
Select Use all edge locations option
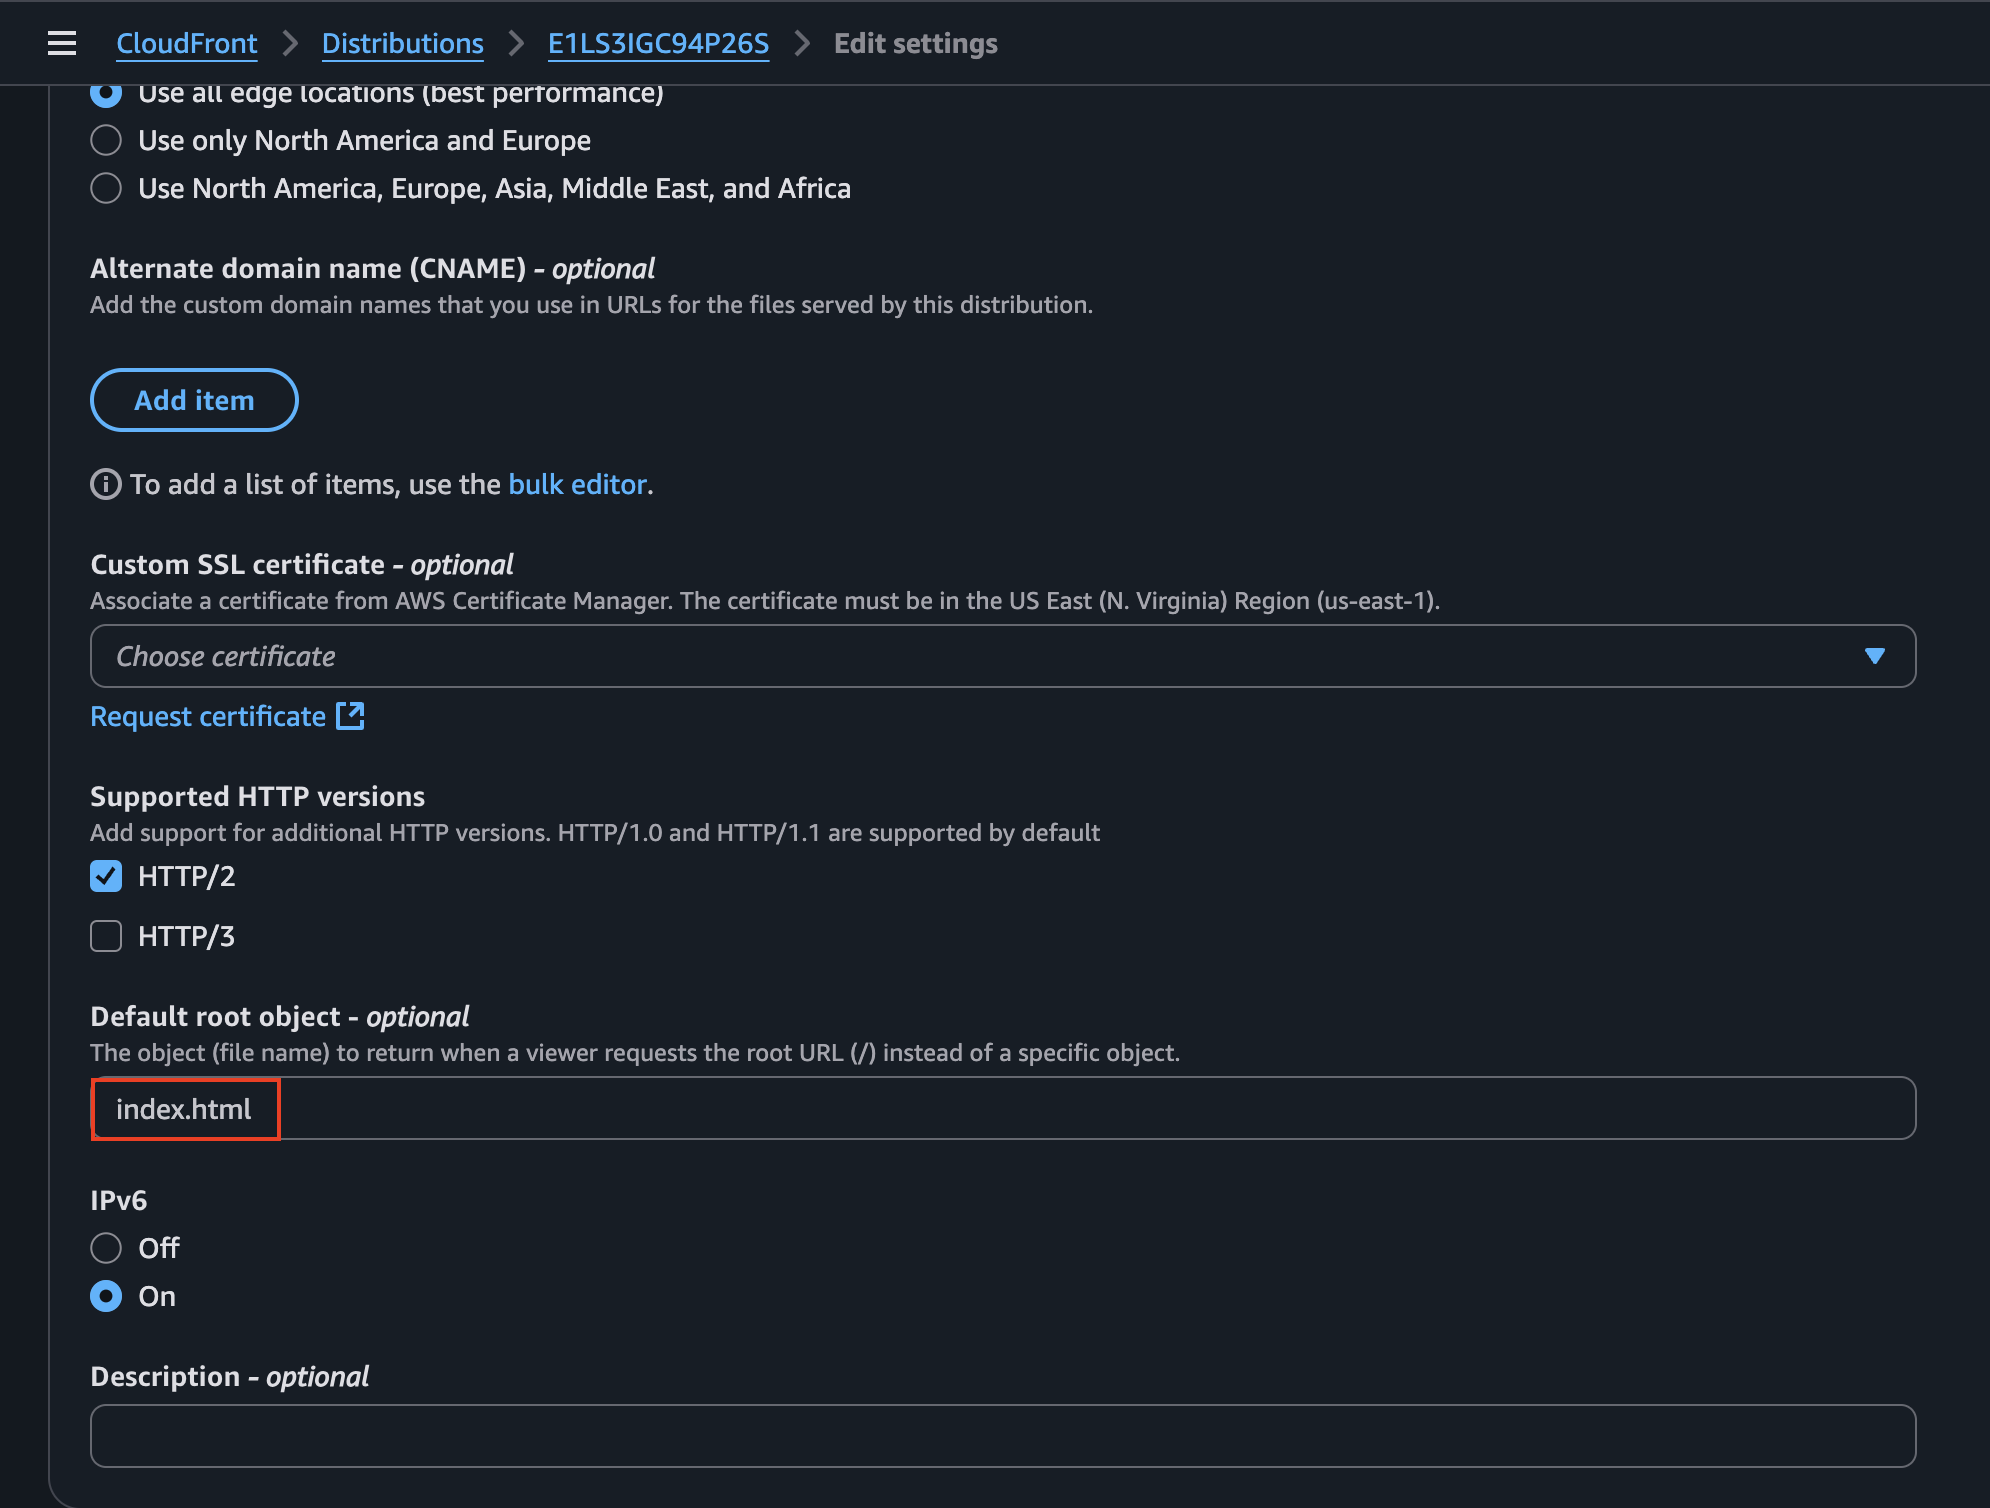click(x=105, y=94)
